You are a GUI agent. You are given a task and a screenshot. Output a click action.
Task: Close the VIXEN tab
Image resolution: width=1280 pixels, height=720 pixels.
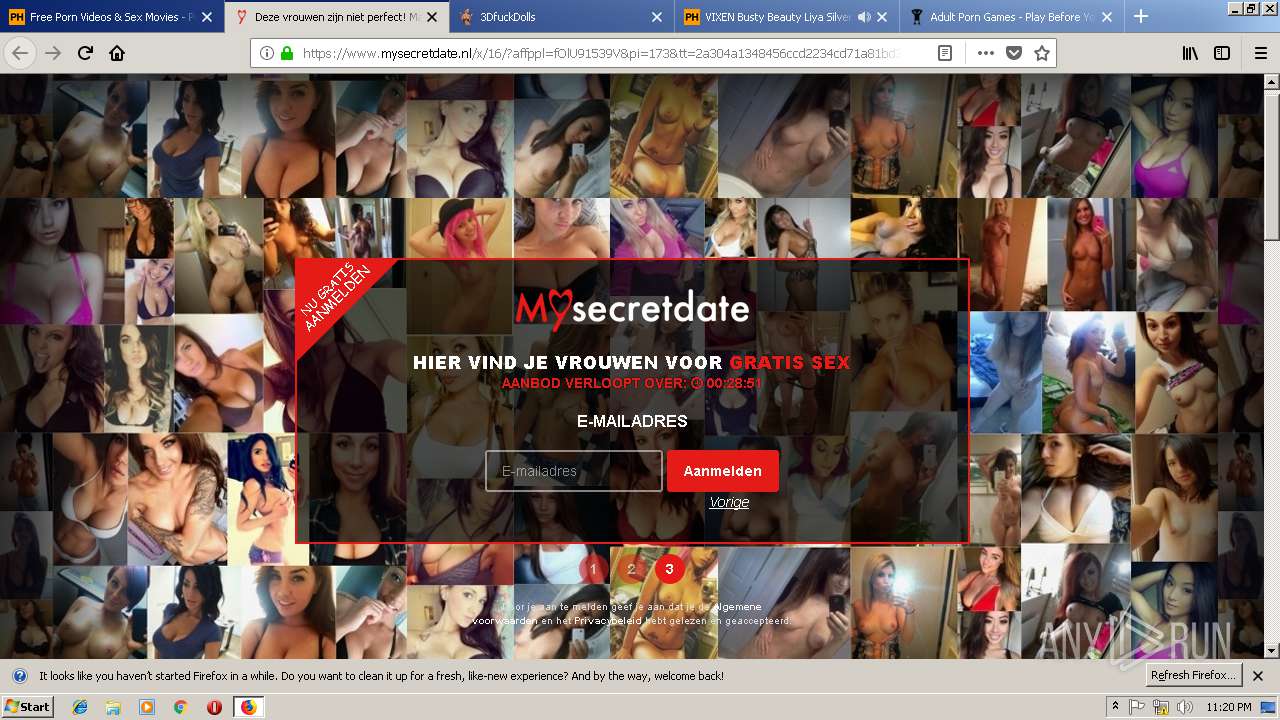(883, 17)
